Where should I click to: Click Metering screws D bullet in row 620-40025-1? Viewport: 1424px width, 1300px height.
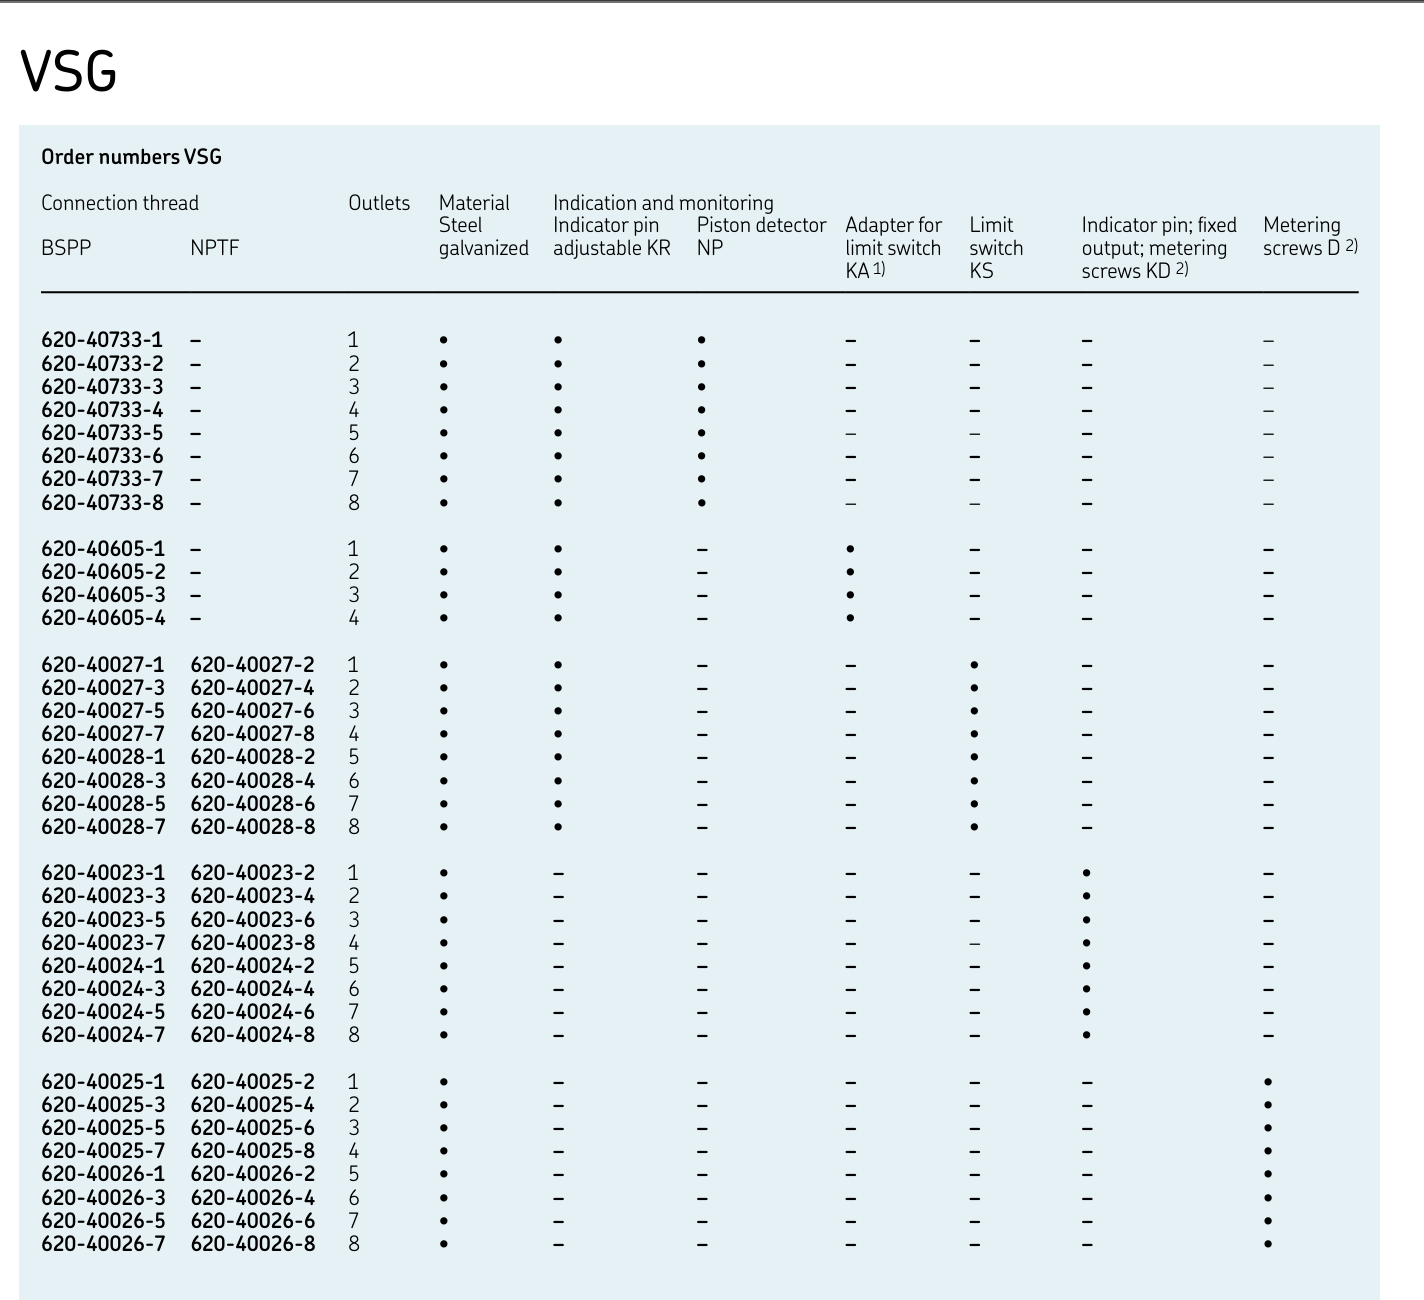tap(1268, 1082)
